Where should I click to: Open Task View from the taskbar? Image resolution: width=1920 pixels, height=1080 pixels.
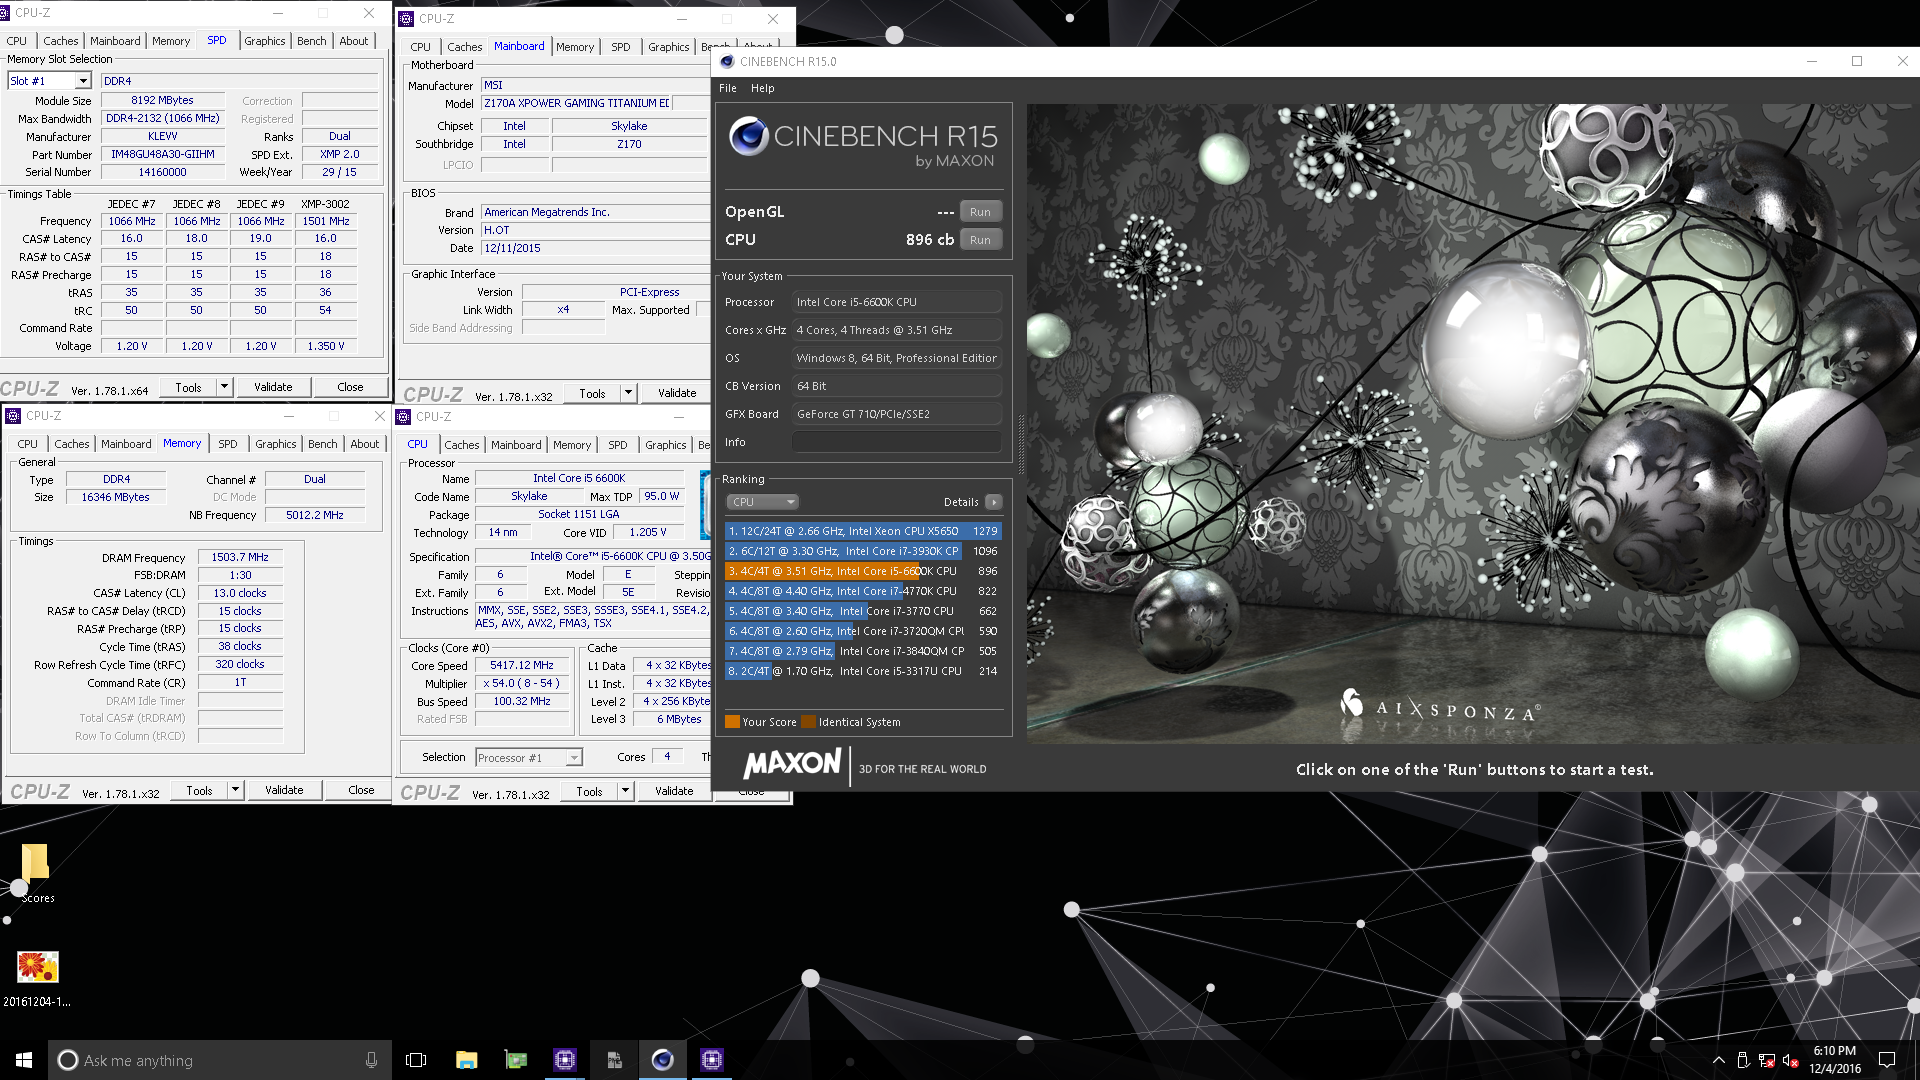point(416,1060)
